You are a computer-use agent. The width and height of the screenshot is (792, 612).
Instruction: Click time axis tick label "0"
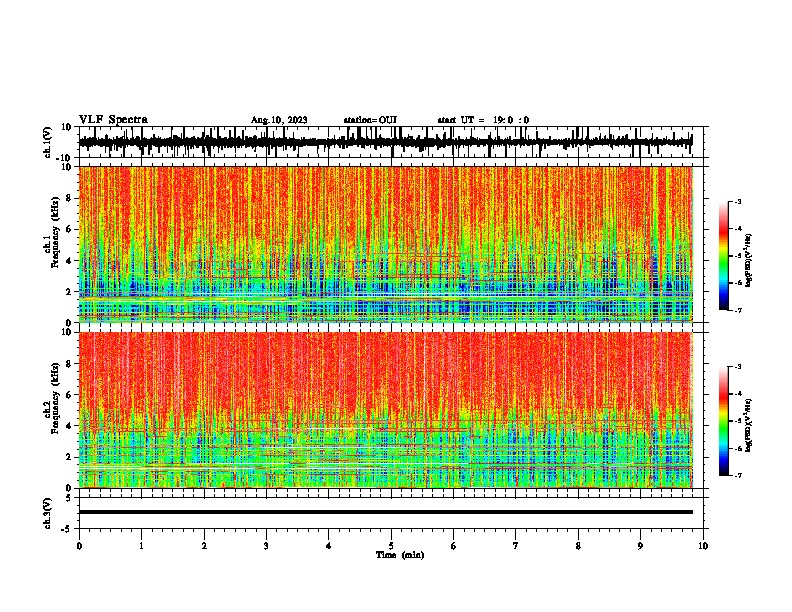coord(79,546)
